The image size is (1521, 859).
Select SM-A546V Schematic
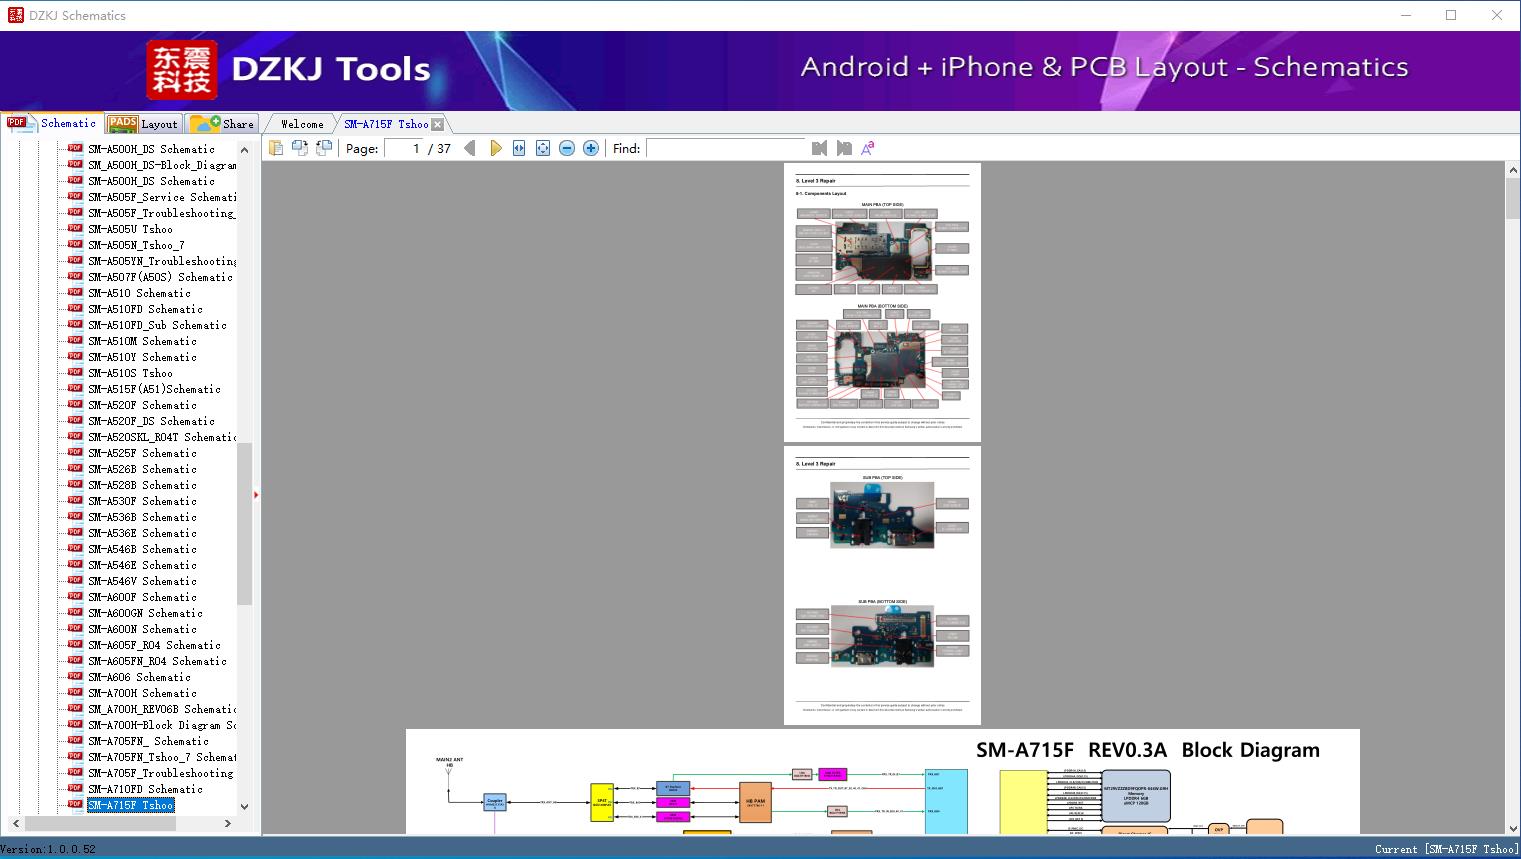(142, 581)
